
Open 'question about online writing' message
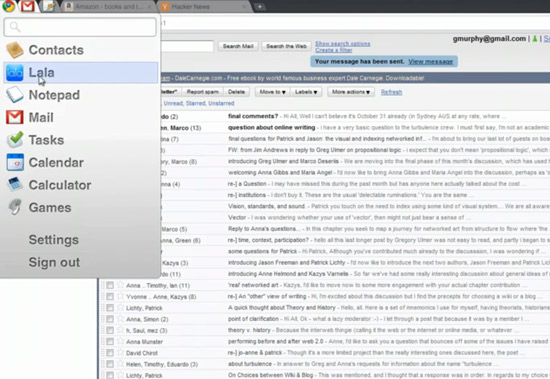point(271,127)
